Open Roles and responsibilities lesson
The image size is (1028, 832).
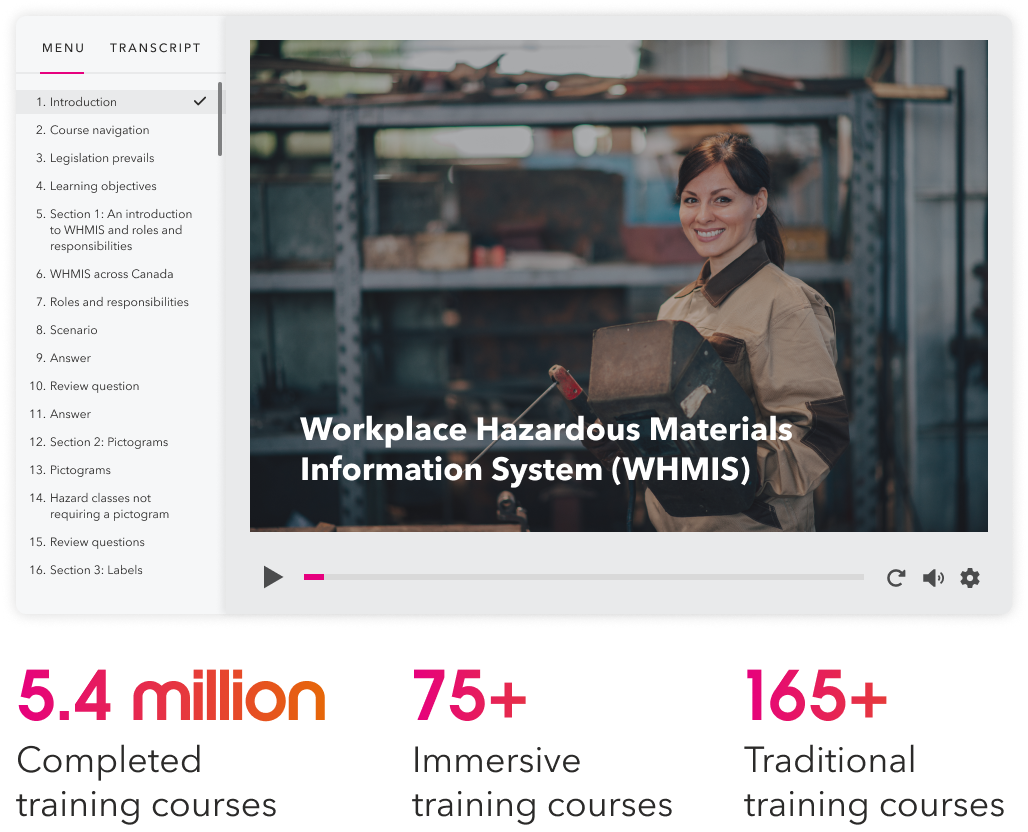pyautogui.click(x=119, y=302)
